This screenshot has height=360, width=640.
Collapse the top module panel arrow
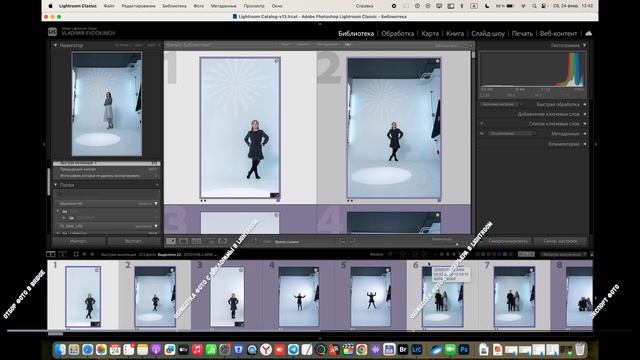coord(320,24)
